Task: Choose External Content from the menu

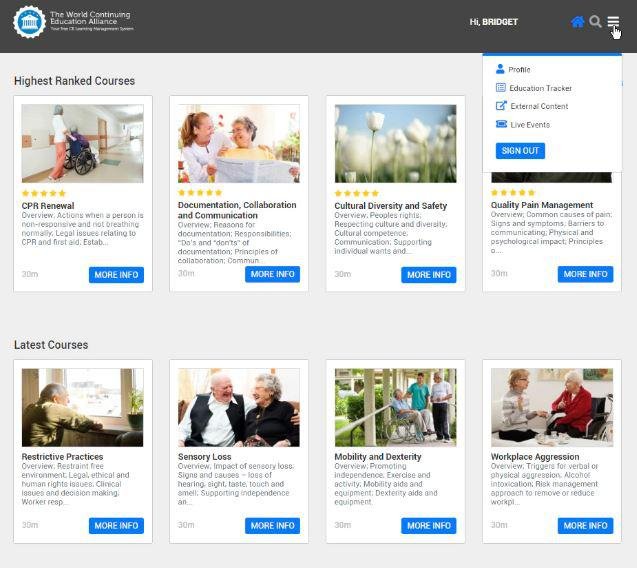Action: pyautogui.click(x=539, y=106)
